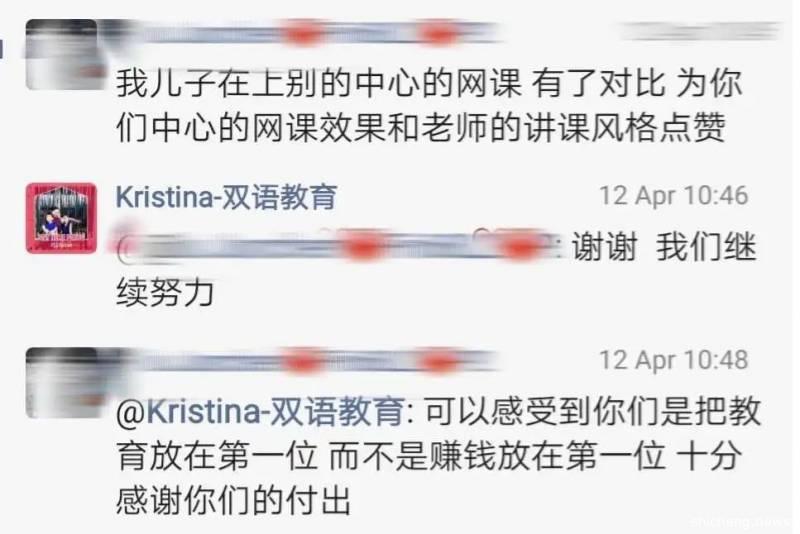The height and width of the screenshot is (534, 800).
Task: Open the Kristina-双语教育 sender name
Action: pos(227,197)
